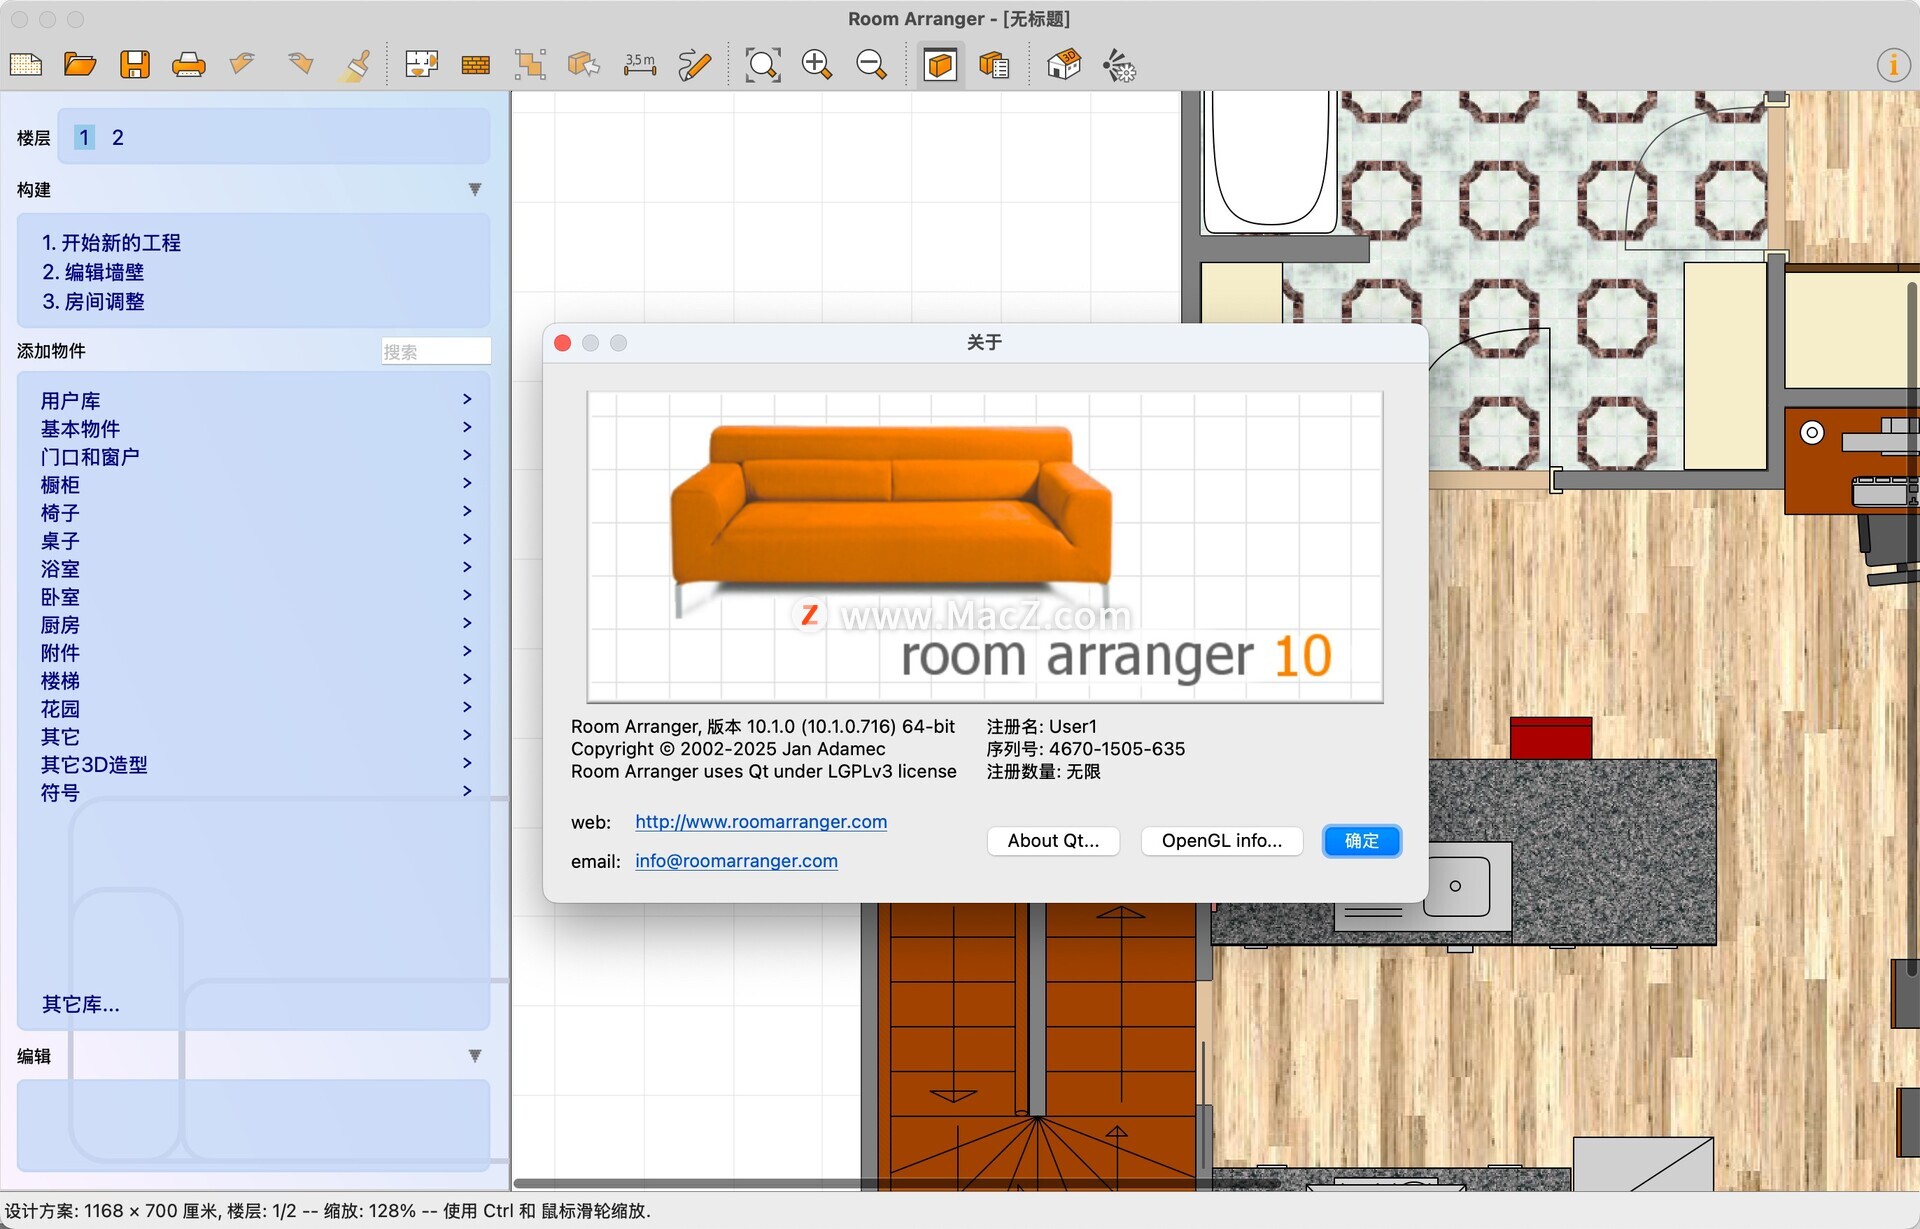Click the 序列号: 4670-1505-635 text
The image size is (1920, 1229).
[x=1086, y=749]
